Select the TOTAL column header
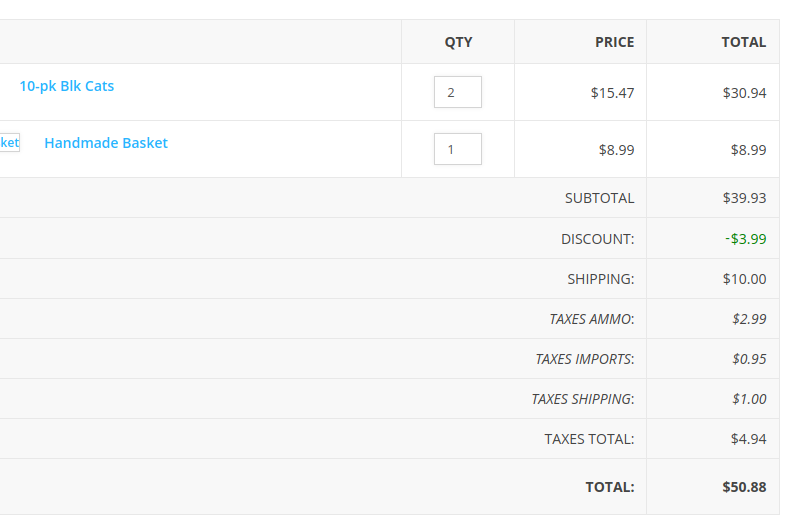Screen dimensions: 802x527 pos(744,42)
